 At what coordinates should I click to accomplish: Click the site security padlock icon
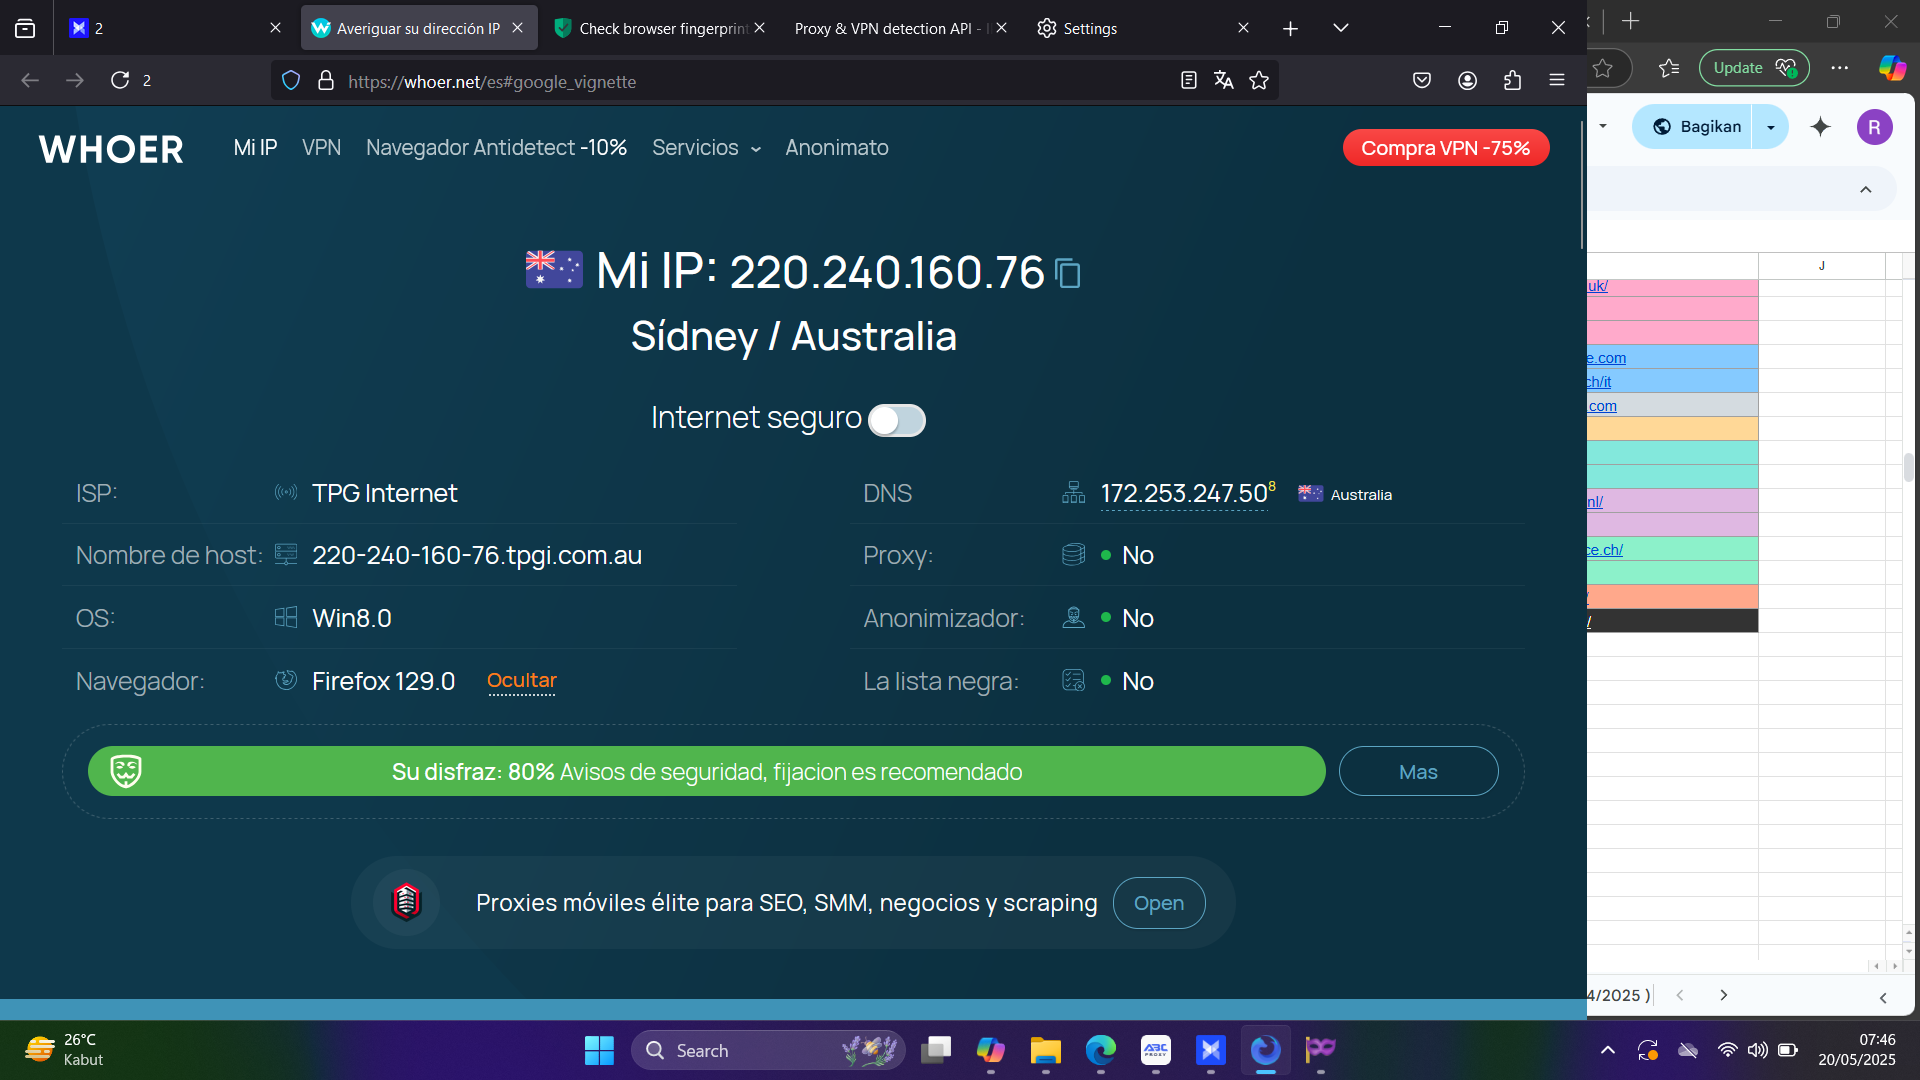tap(325, 81)
